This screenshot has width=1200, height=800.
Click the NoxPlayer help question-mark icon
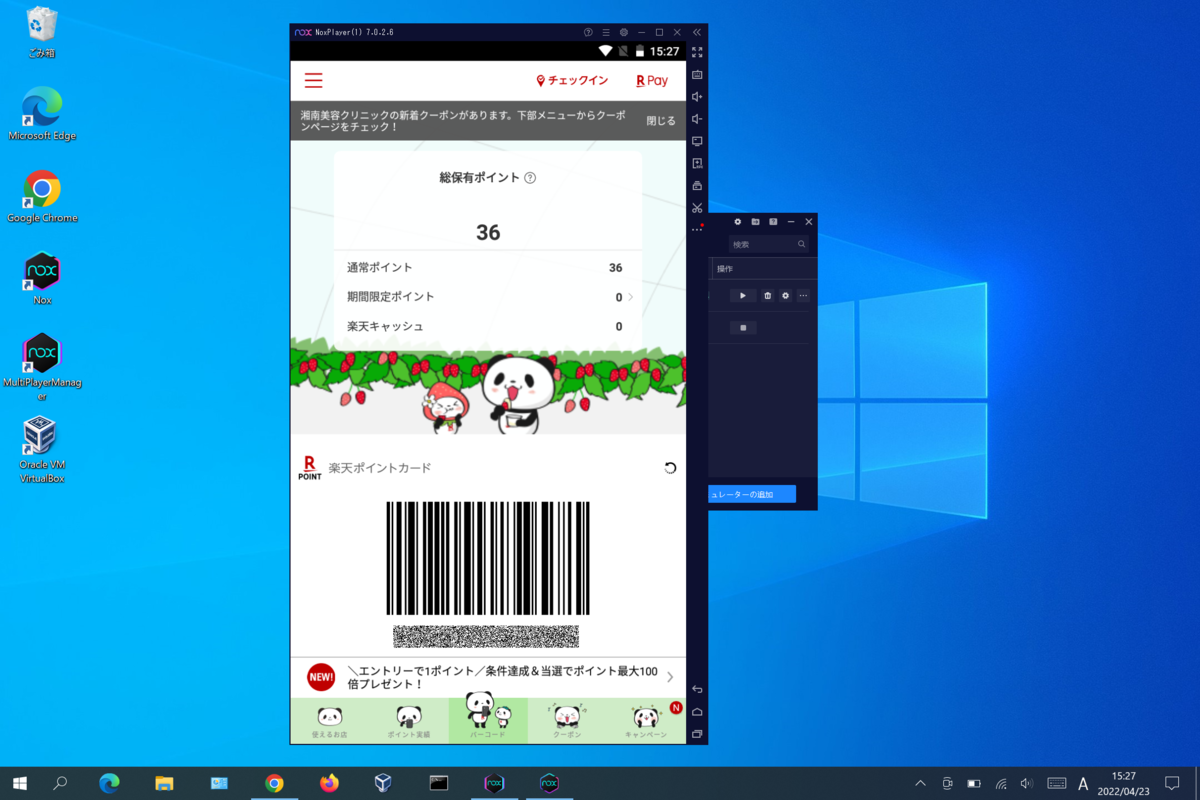(x=588, y=32)
